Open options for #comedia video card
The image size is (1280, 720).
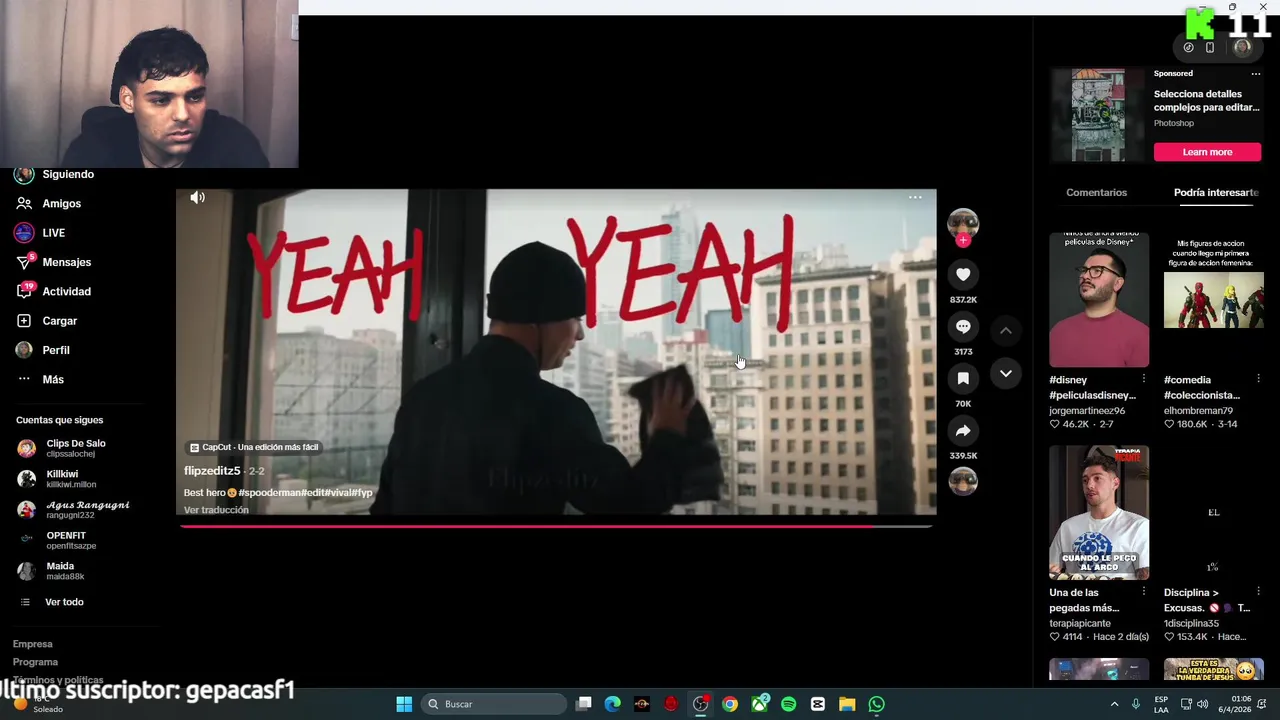[1258, 379]
